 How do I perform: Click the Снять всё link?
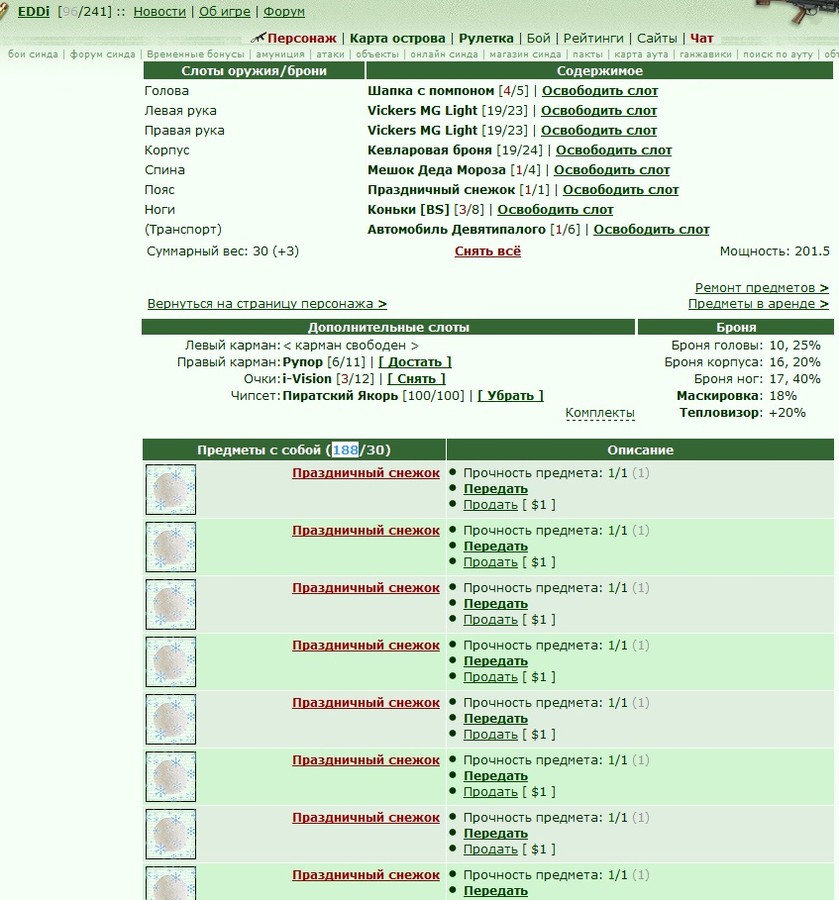point(488,251)
